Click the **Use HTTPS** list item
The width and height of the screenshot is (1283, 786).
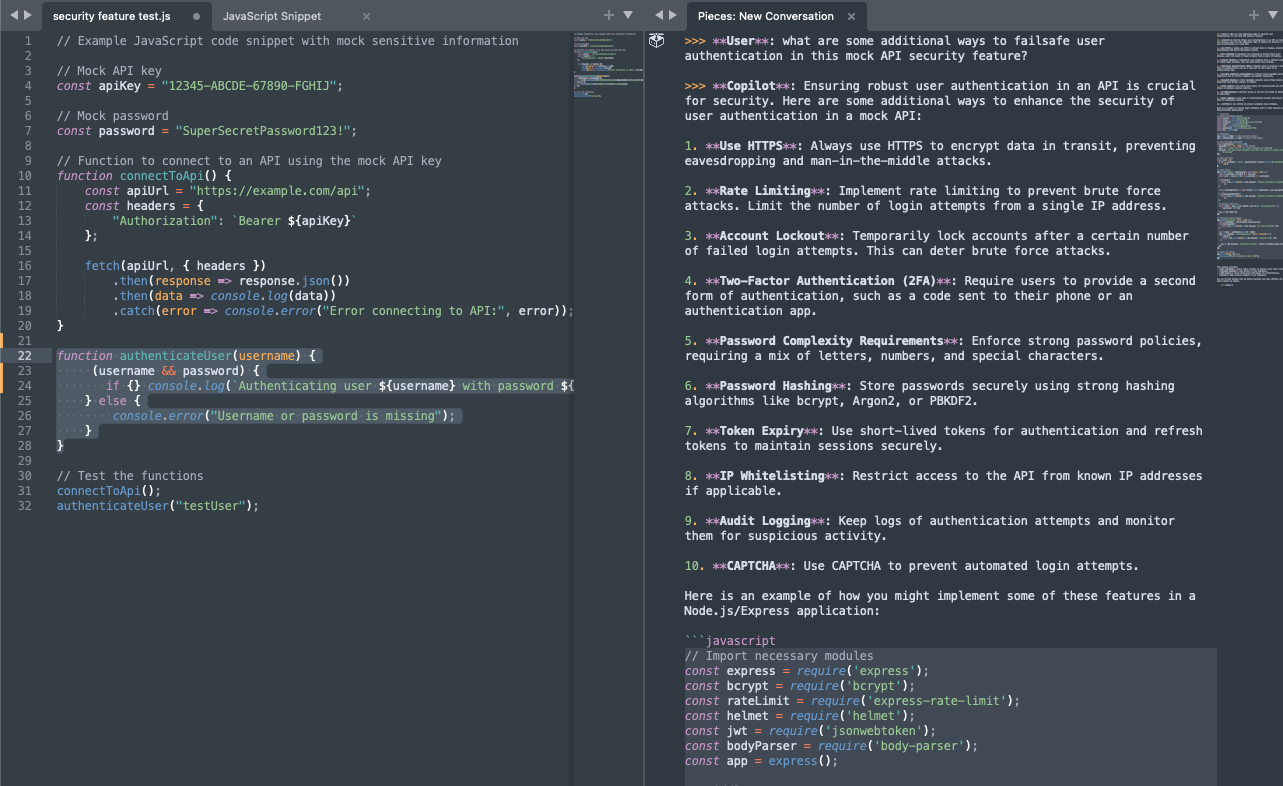[x=940, y=153]
